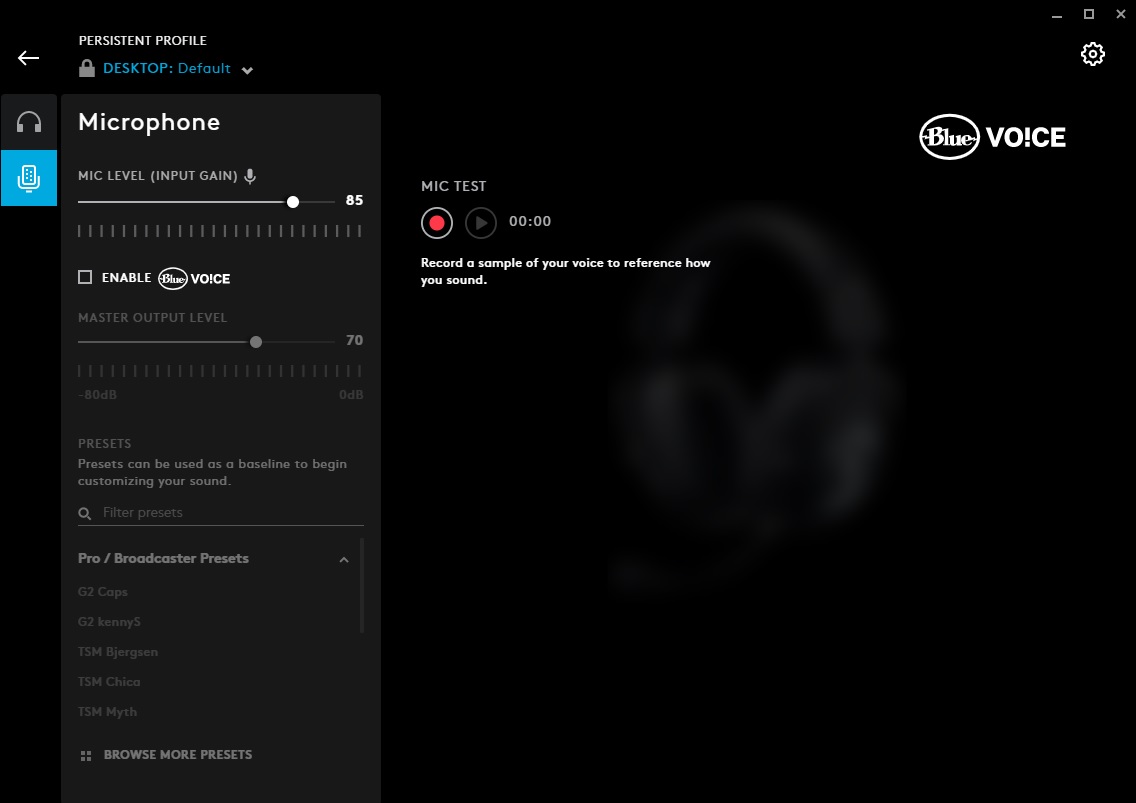This screenshot has height=803, width=1136.
Task: Click the mic icon next to MIC LEVEL
Action: [250, 176]
